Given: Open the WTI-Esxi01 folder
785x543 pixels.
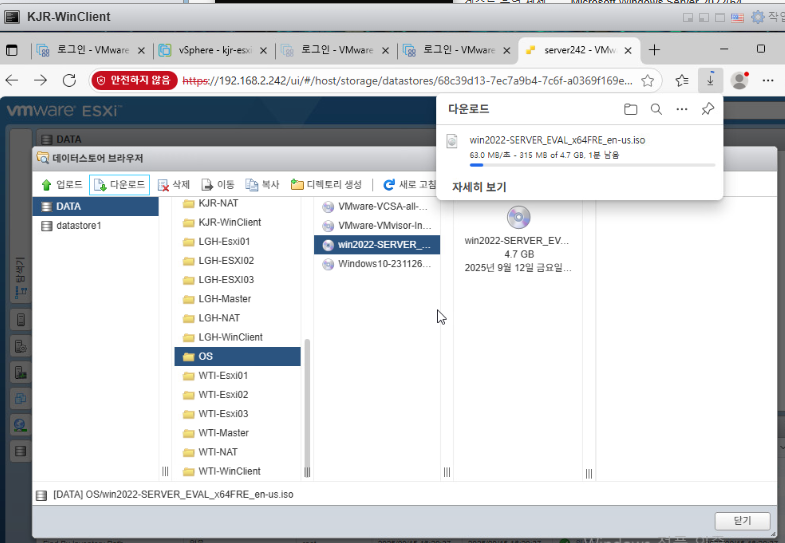Looking at the screenshot, I should (237, 376).
